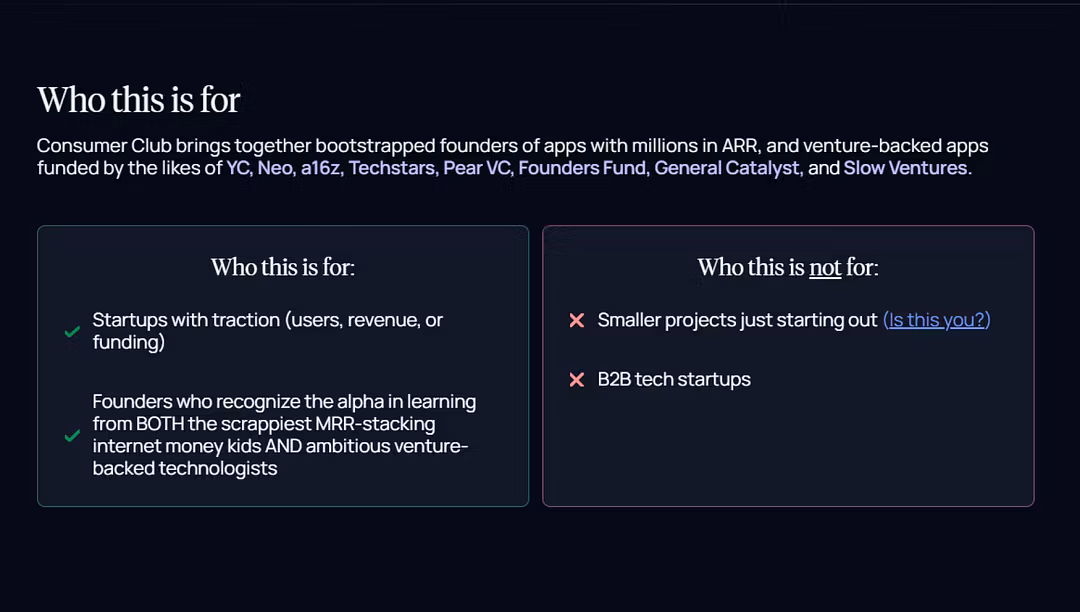Screen dimensions: 1080x612
Task: Click the red X beside Smaller projects
Action: click(x=577, y=320)
